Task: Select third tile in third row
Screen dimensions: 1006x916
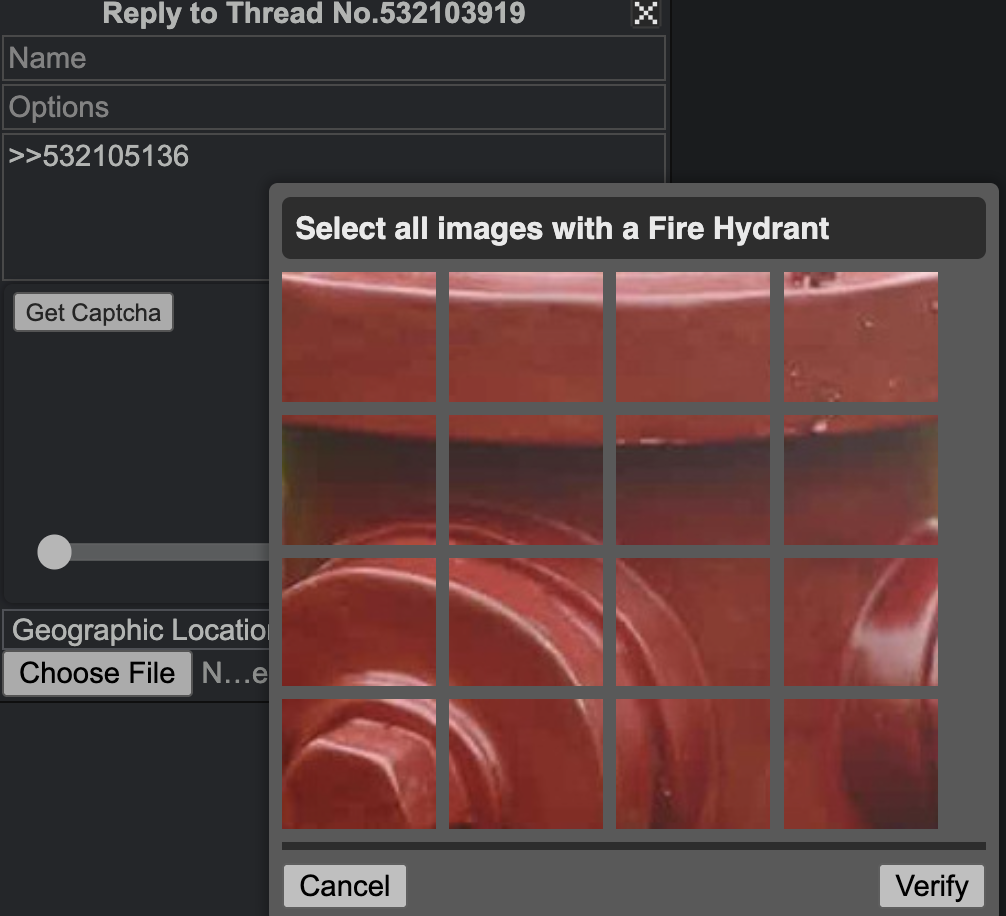Action: click(x=692, y=622)
